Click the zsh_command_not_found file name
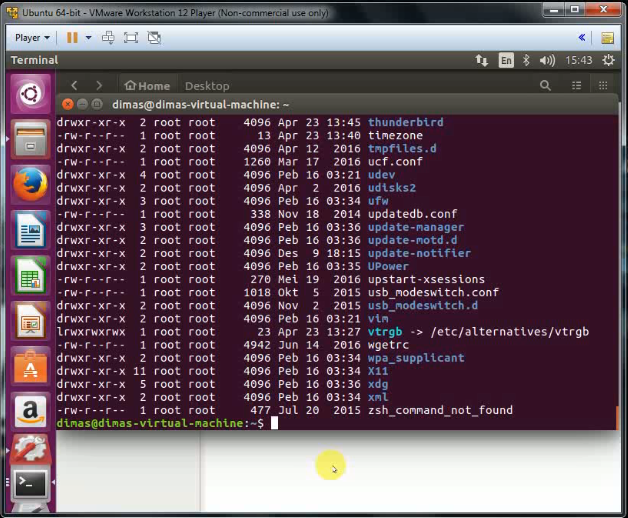628x518 pixels. tap(440, 410)
